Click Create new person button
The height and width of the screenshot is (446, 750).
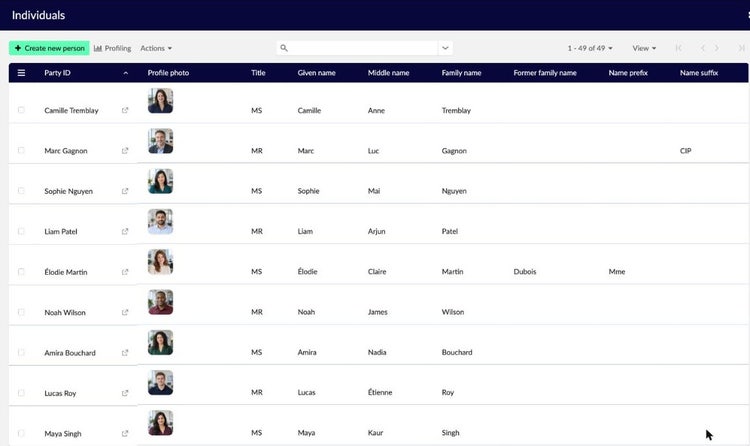pos(49,48)
